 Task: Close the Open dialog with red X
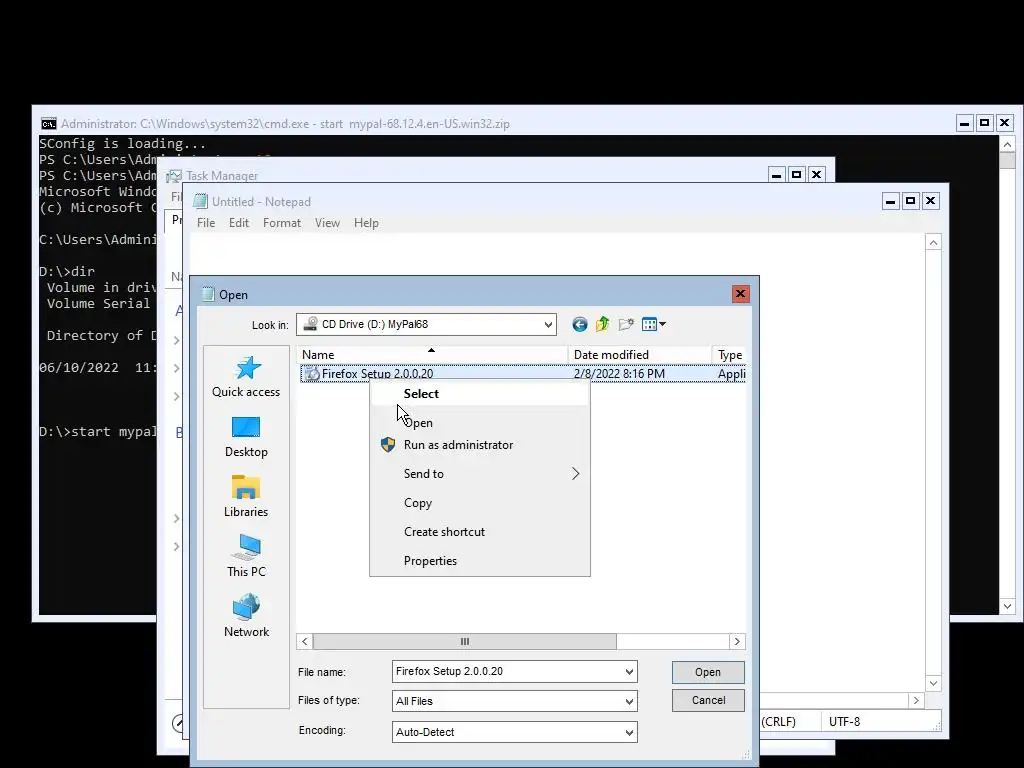click(740, 294)
